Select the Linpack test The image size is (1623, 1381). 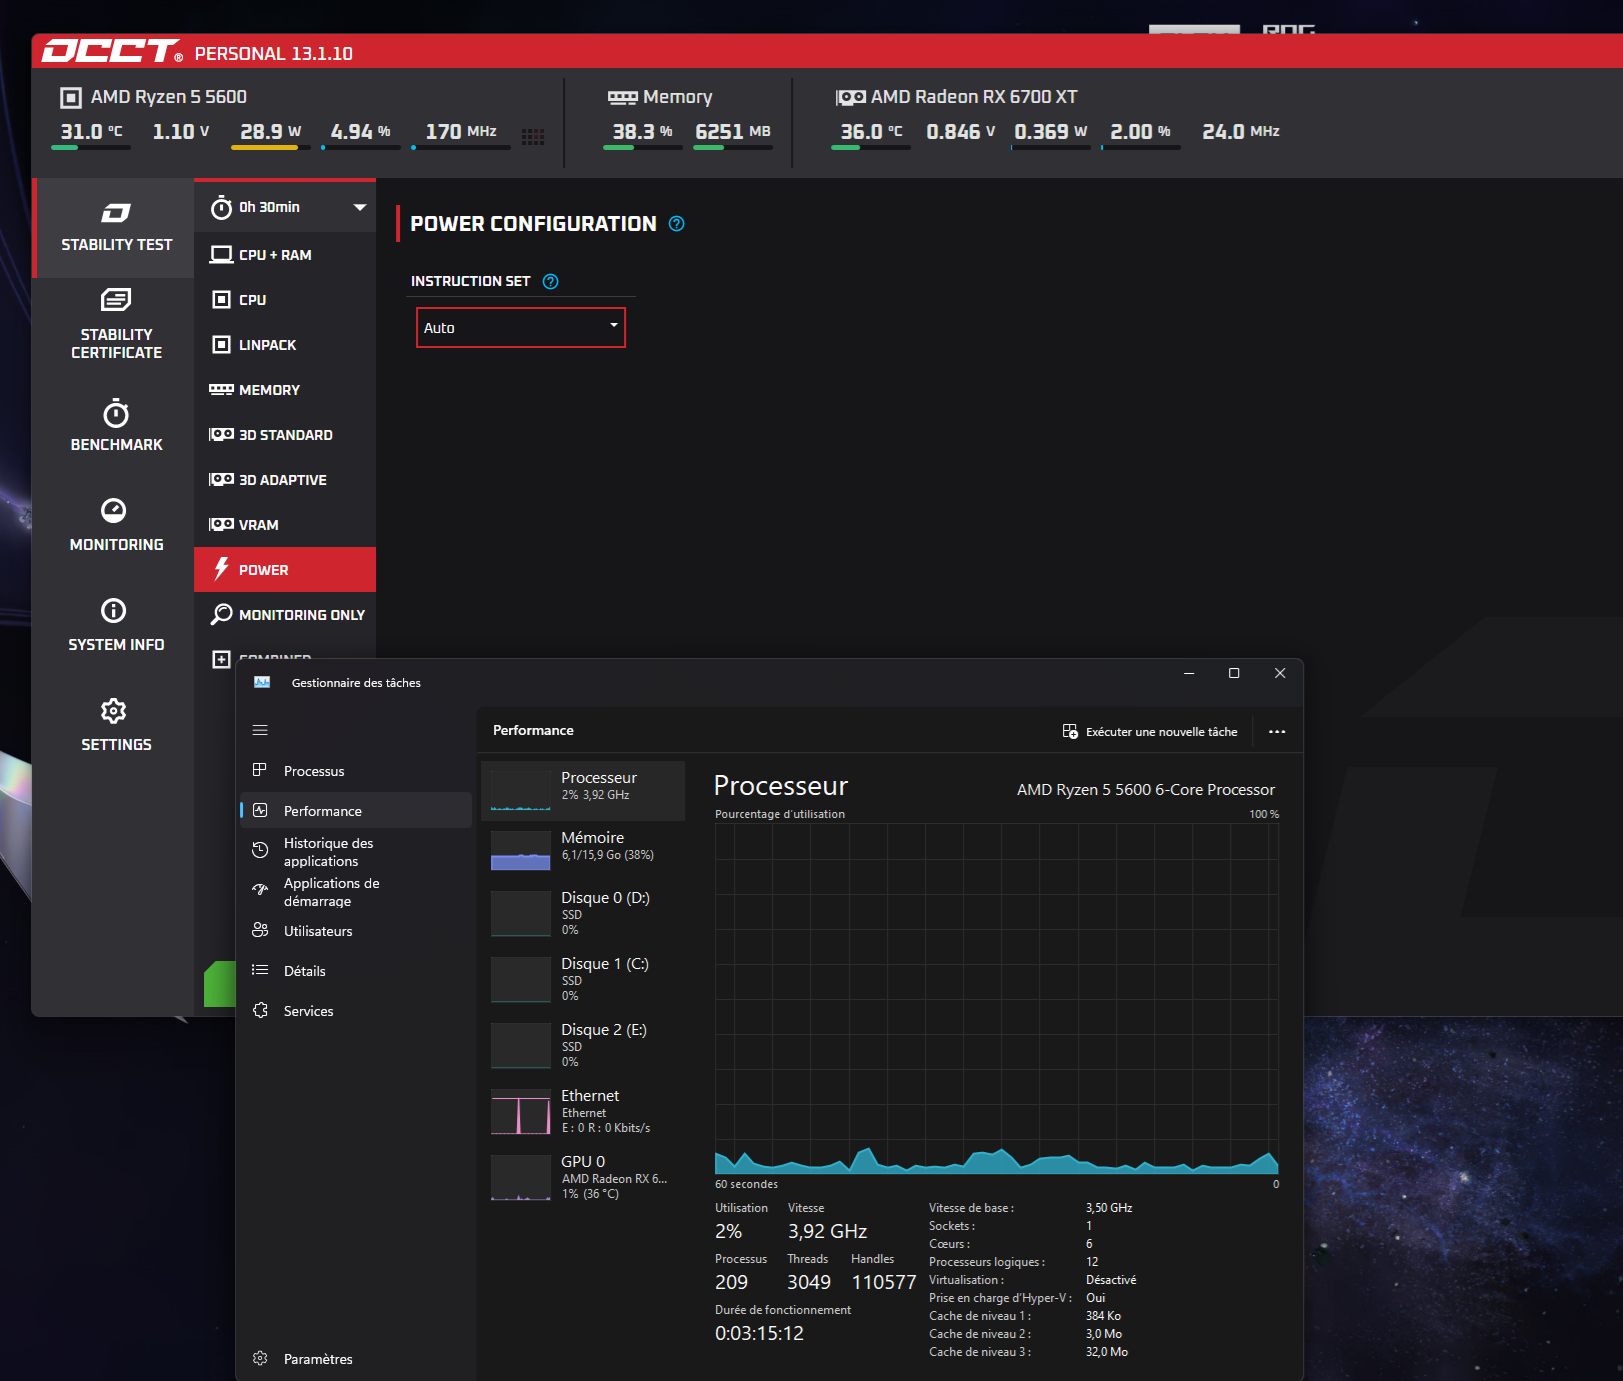tap(285, 345)
